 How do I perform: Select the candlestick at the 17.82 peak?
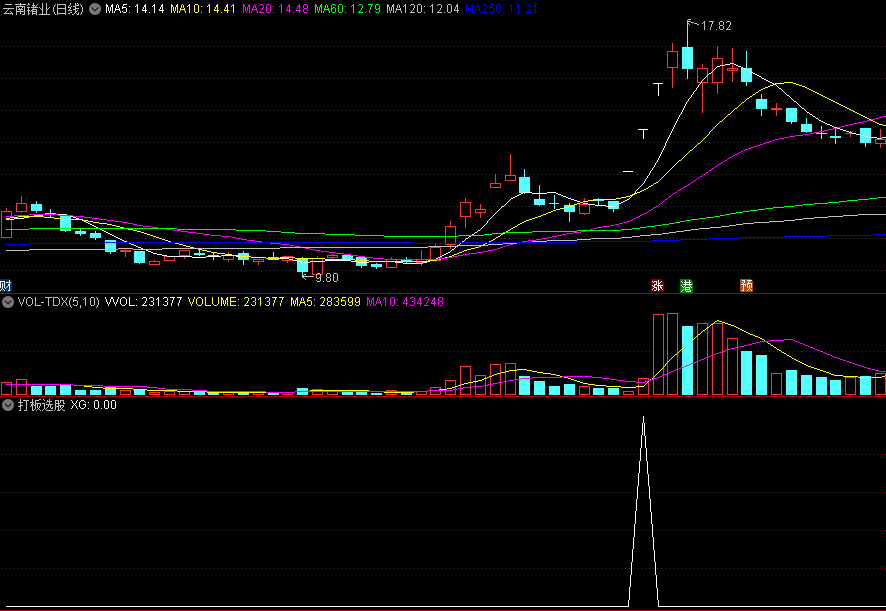coord(687,57)
